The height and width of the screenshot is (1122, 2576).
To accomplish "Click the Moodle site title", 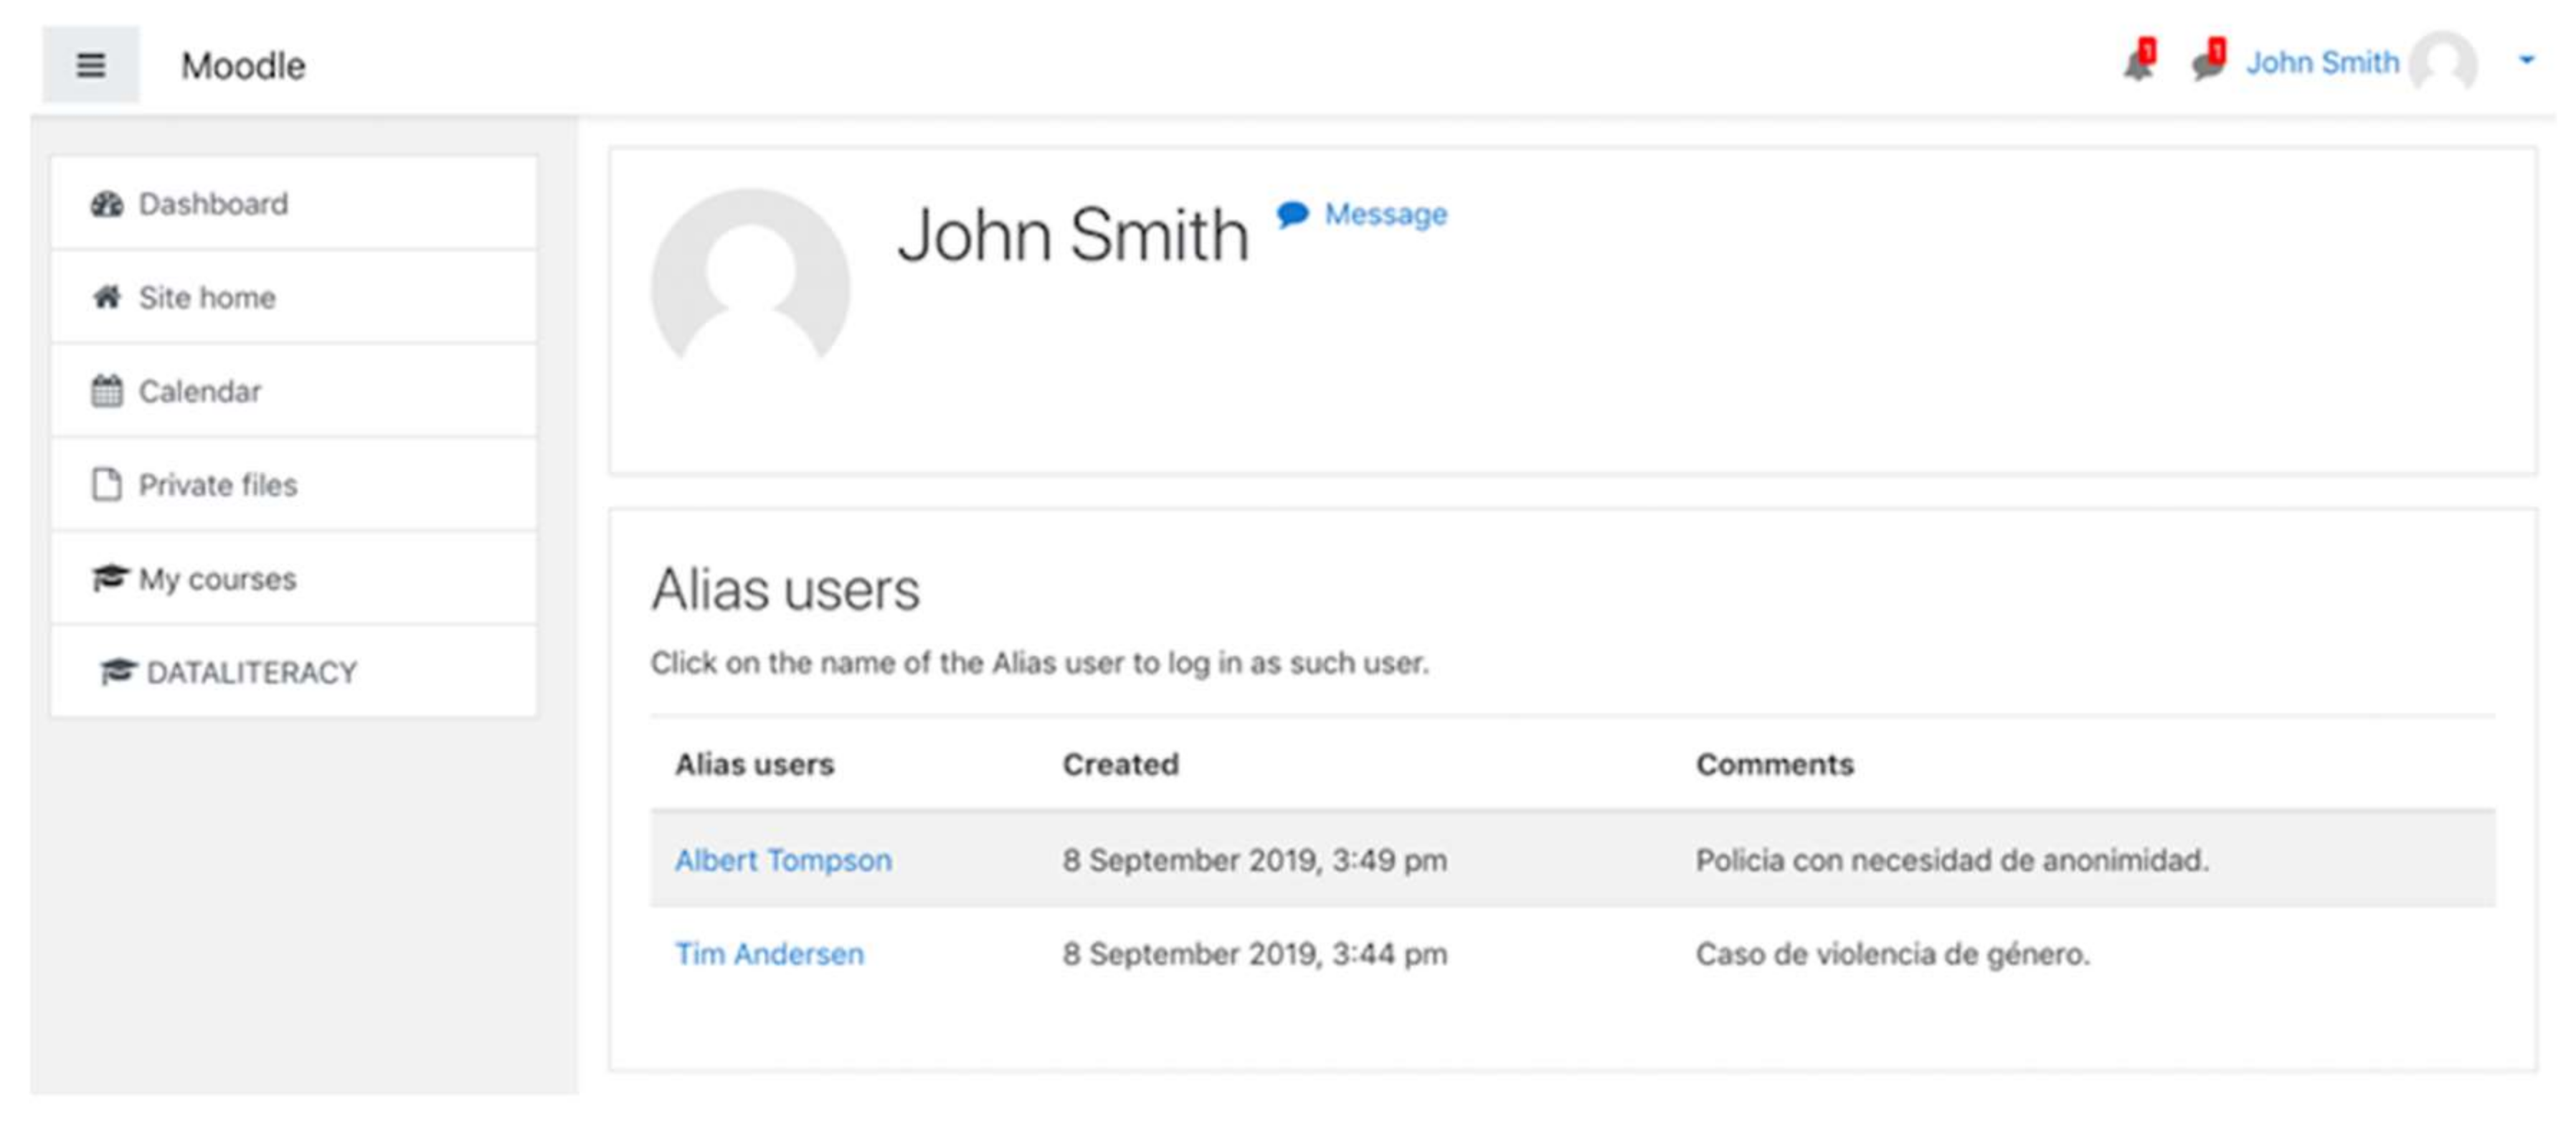I will 243,66.
